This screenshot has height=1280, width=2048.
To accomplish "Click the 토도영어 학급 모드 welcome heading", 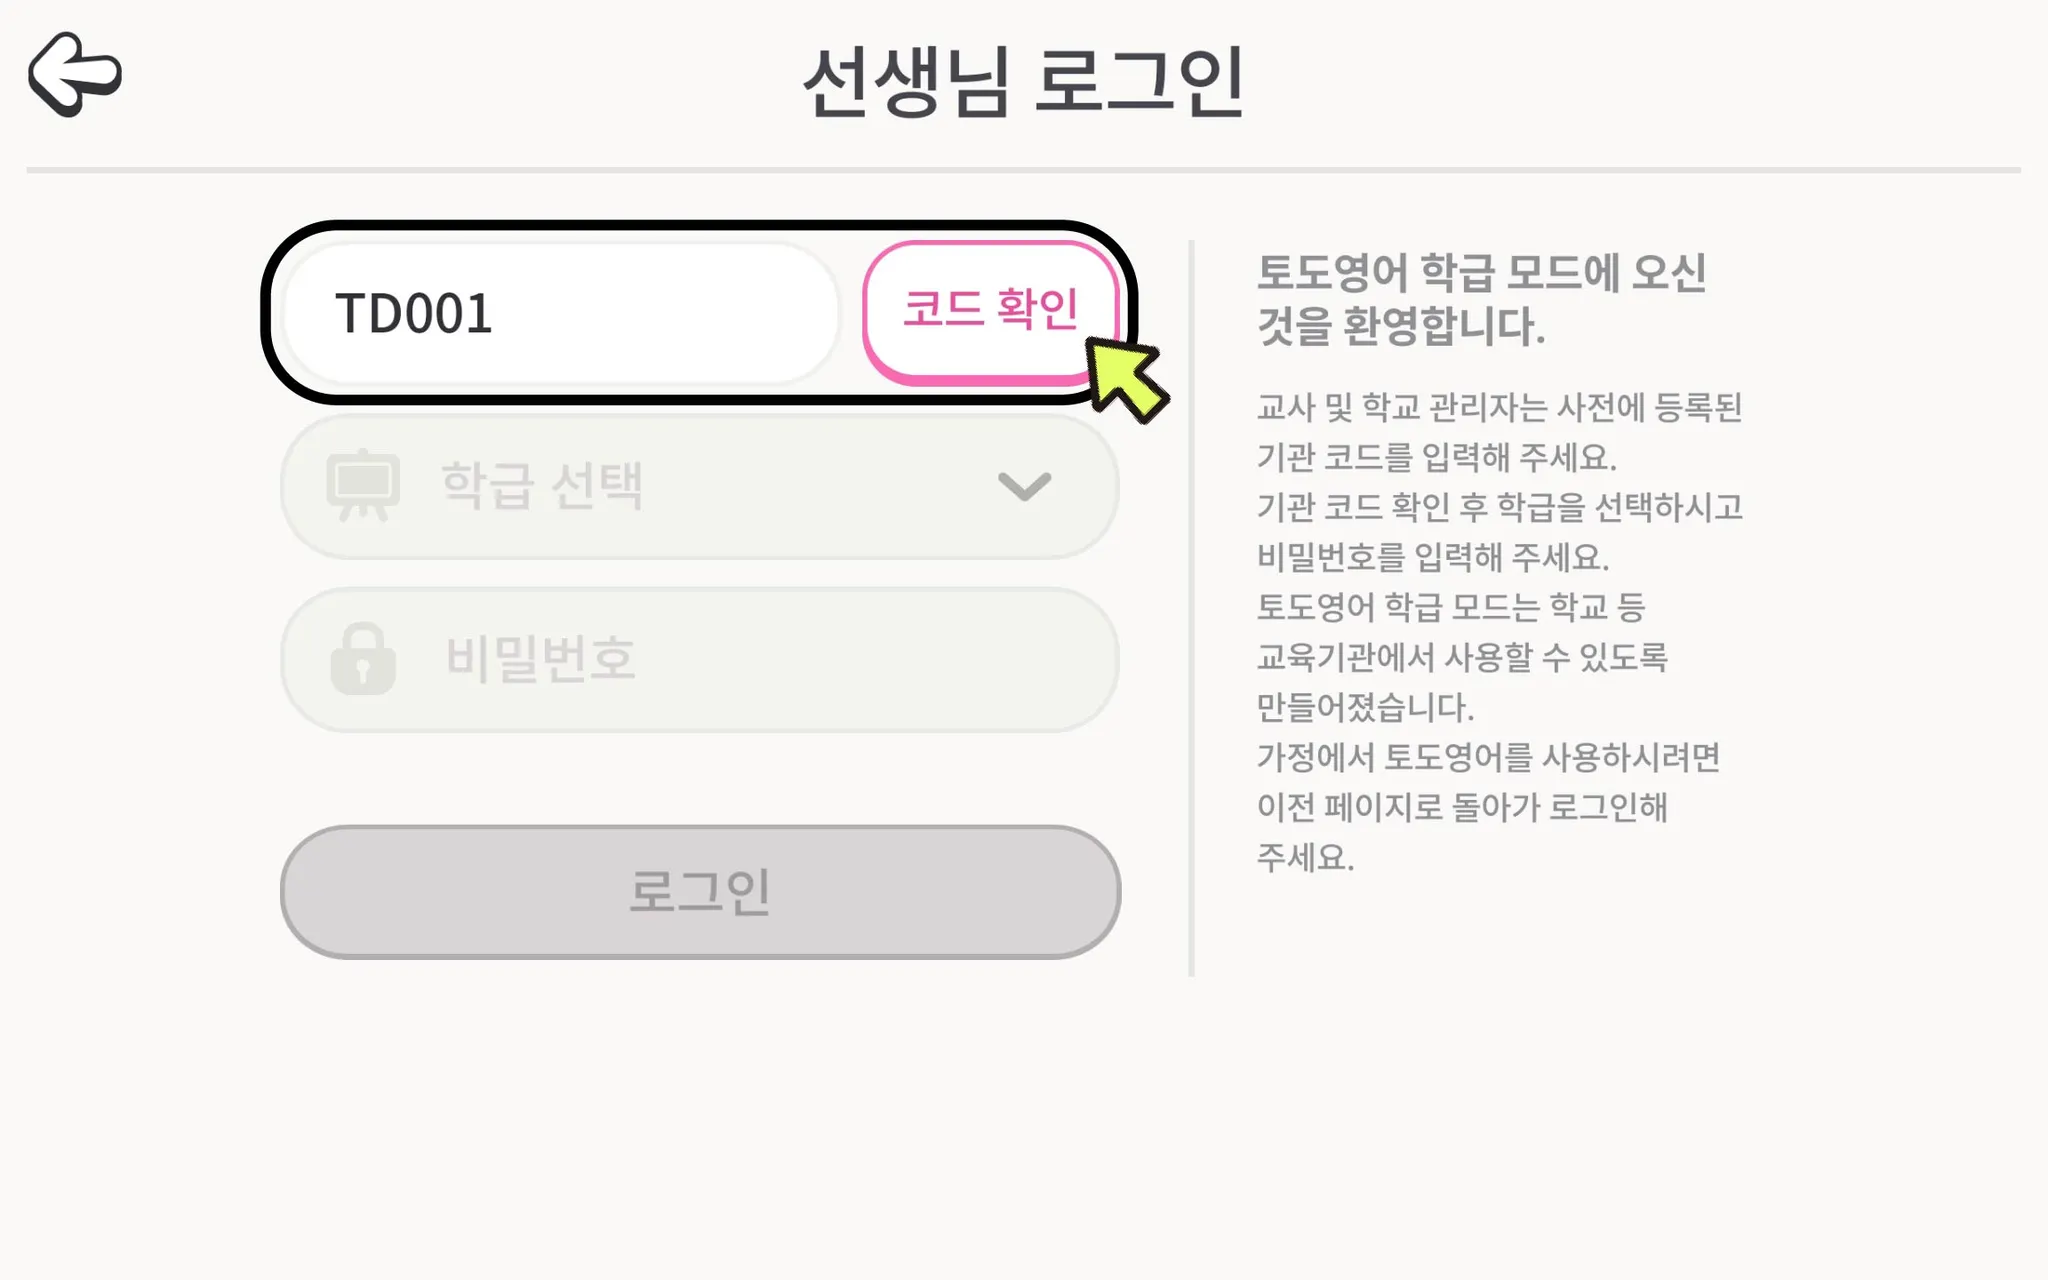I will point(1480,299).
